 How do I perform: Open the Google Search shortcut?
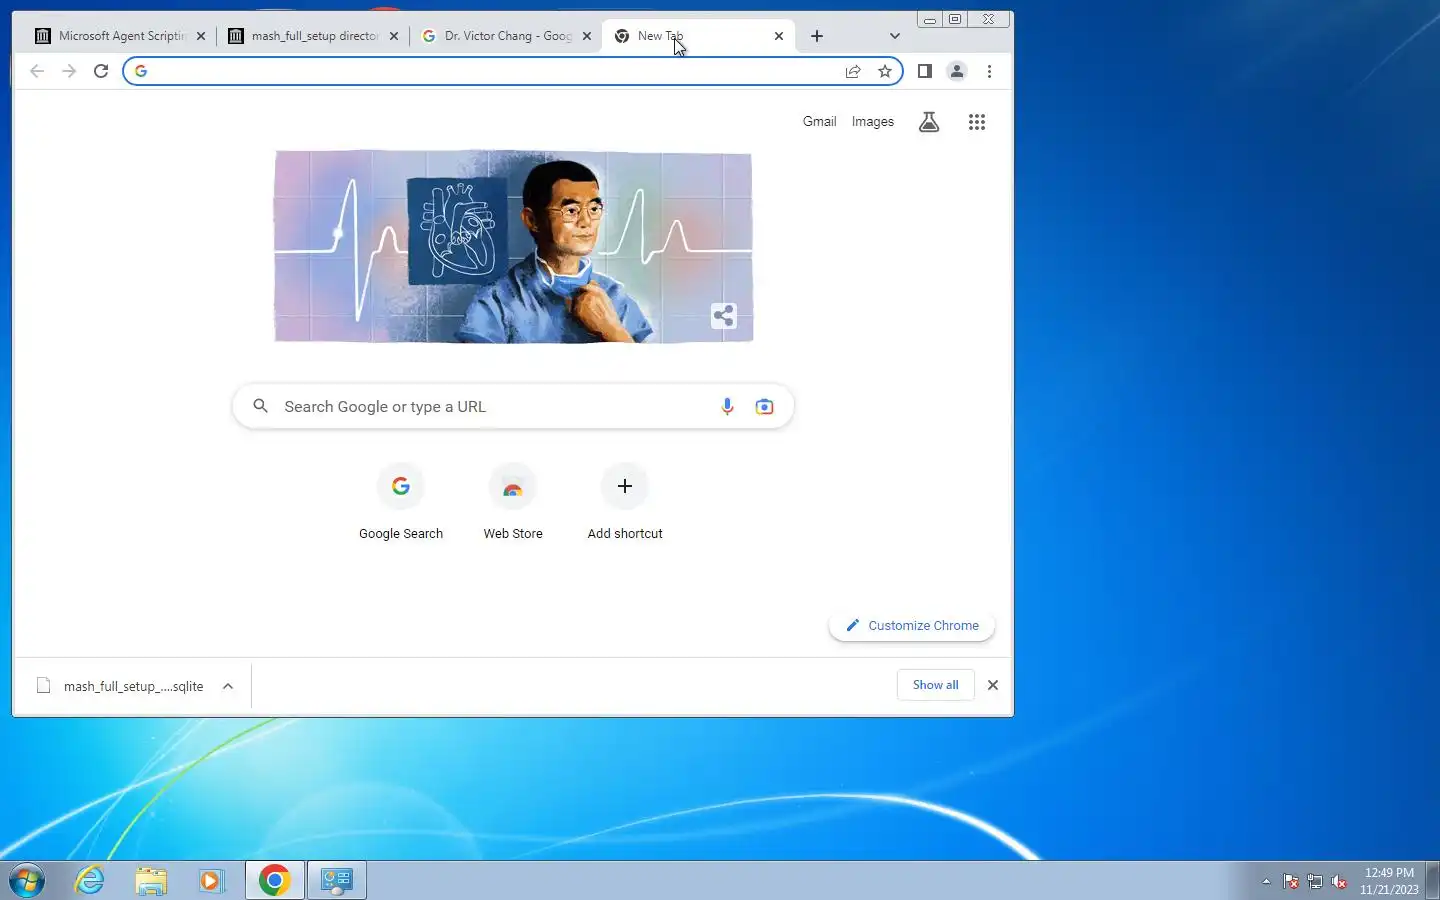click(401, 503)
